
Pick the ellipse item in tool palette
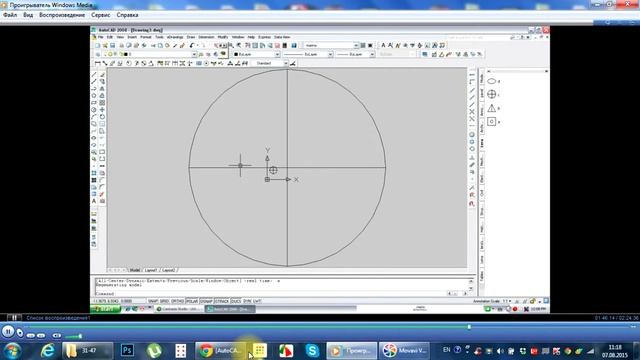coord(492,81)
